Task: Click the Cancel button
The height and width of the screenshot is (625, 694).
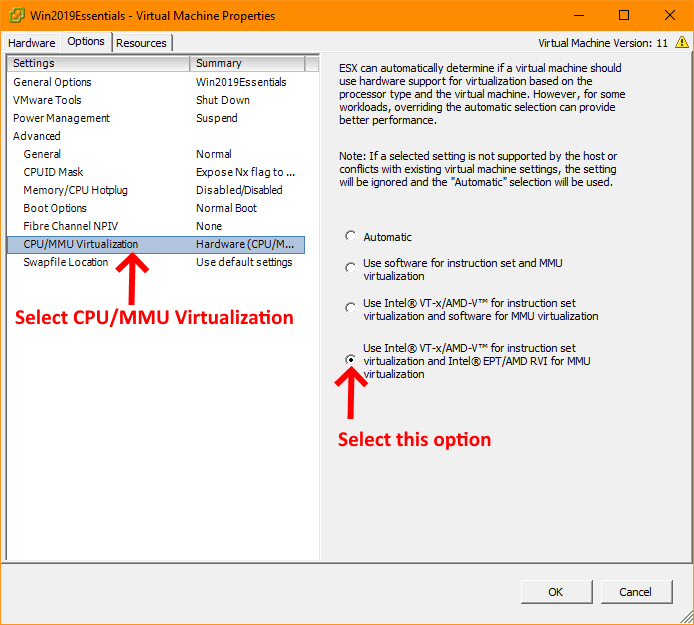Action: [x=636, y=592]
